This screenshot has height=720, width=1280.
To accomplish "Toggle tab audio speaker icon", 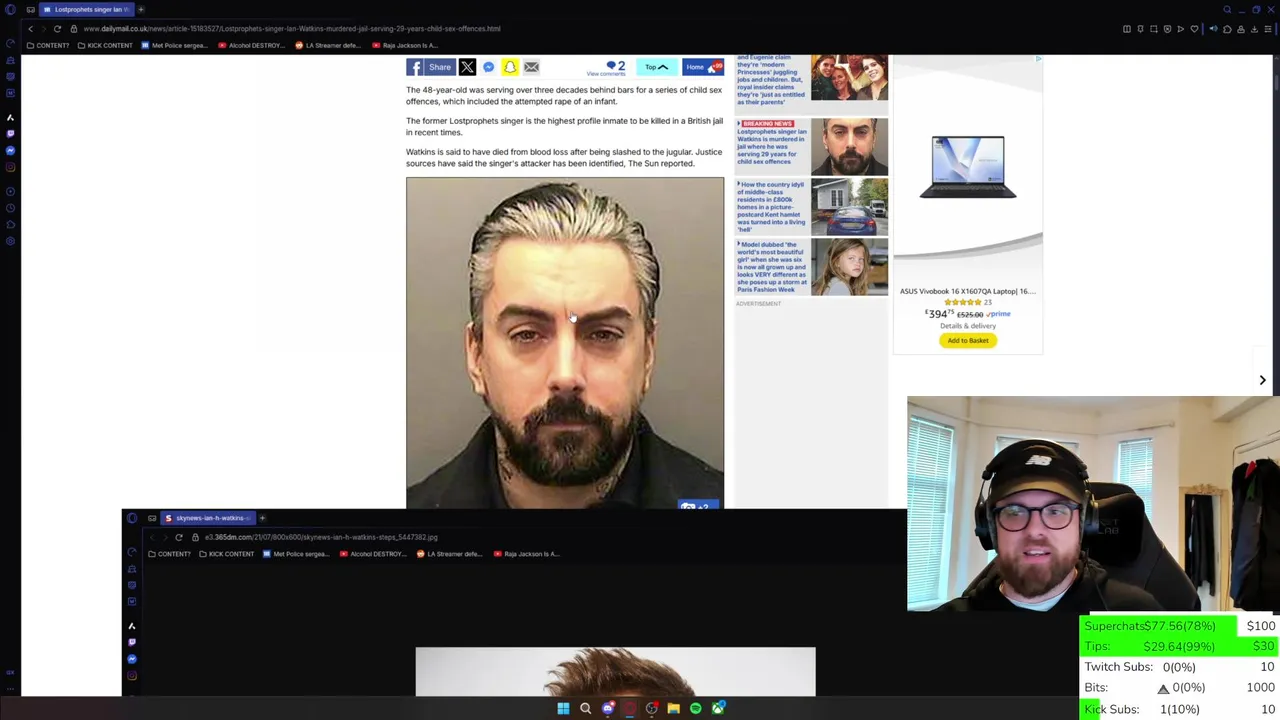I will click(1213, 29).
